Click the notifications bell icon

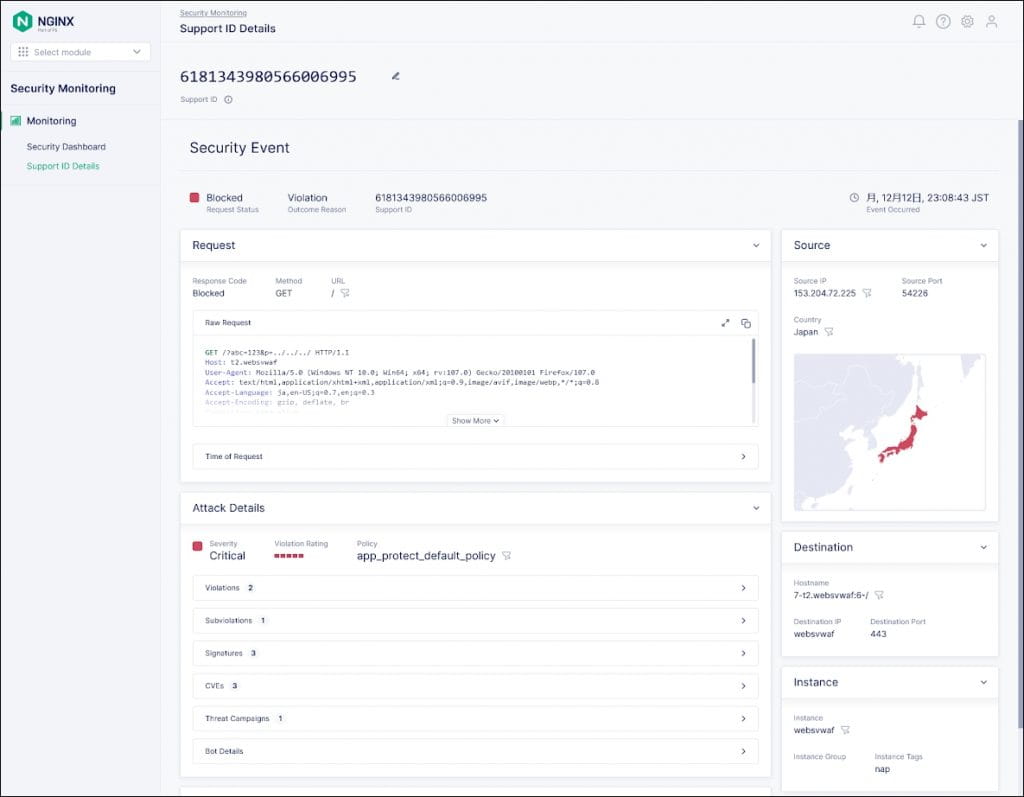[919, 21]
